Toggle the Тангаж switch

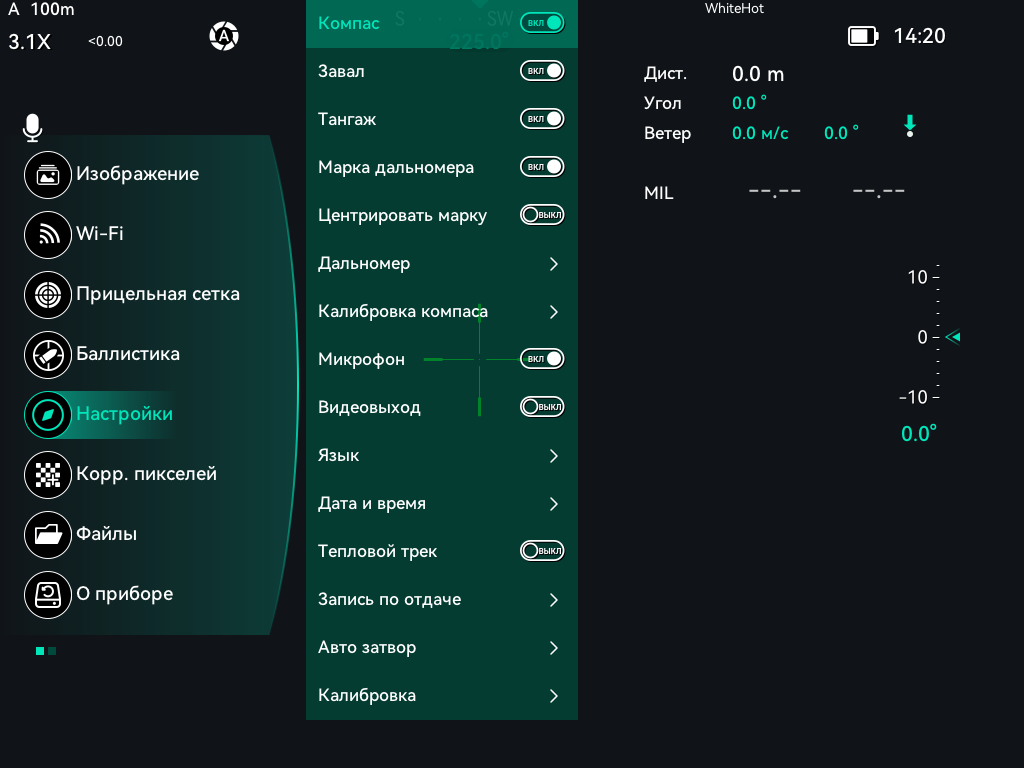[x=542, y=119]
